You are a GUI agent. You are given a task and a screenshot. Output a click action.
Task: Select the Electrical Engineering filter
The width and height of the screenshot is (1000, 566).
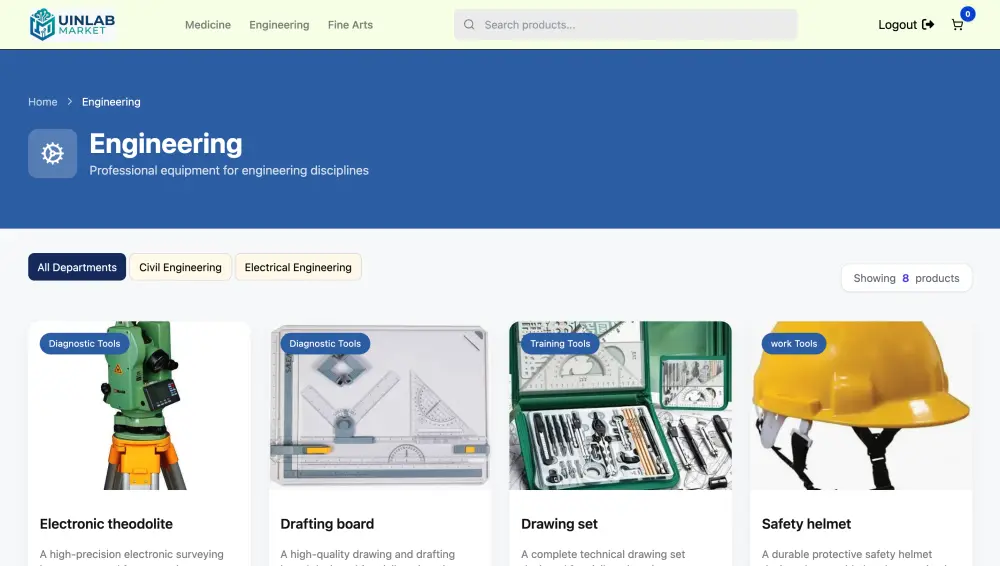tap(298, 267)
